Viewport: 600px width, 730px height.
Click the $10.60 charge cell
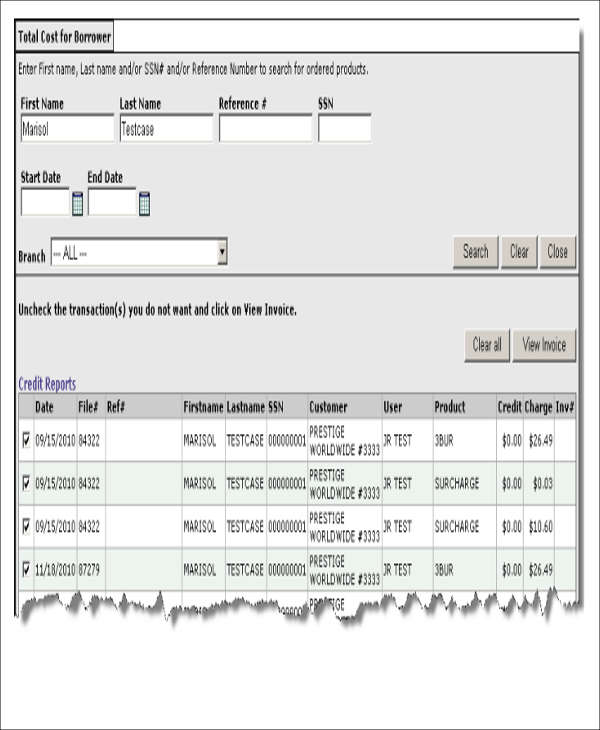point(540,527)
